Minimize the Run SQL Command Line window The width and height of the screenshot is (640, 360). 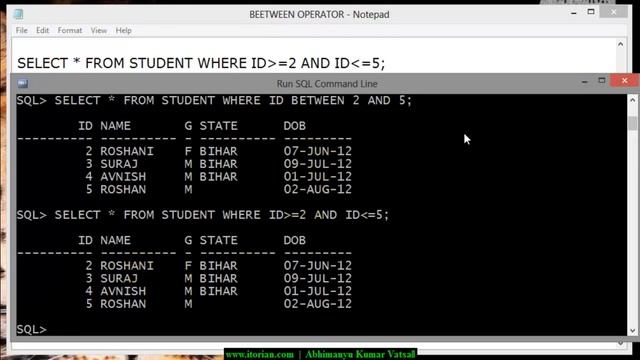pyautogui.click(x=584, y=82)
